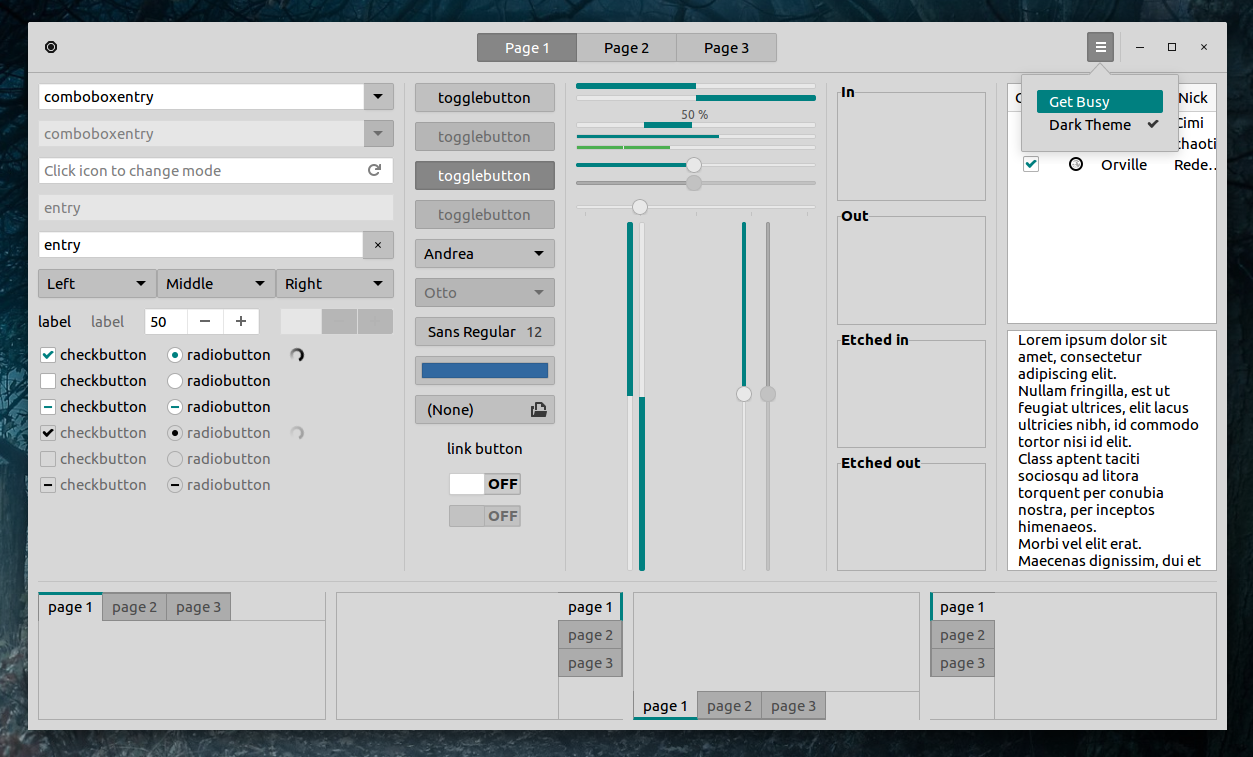Click the refresh icon in the mode entry
Viewport: 1253px width, 757px height.
coord(375,170)
